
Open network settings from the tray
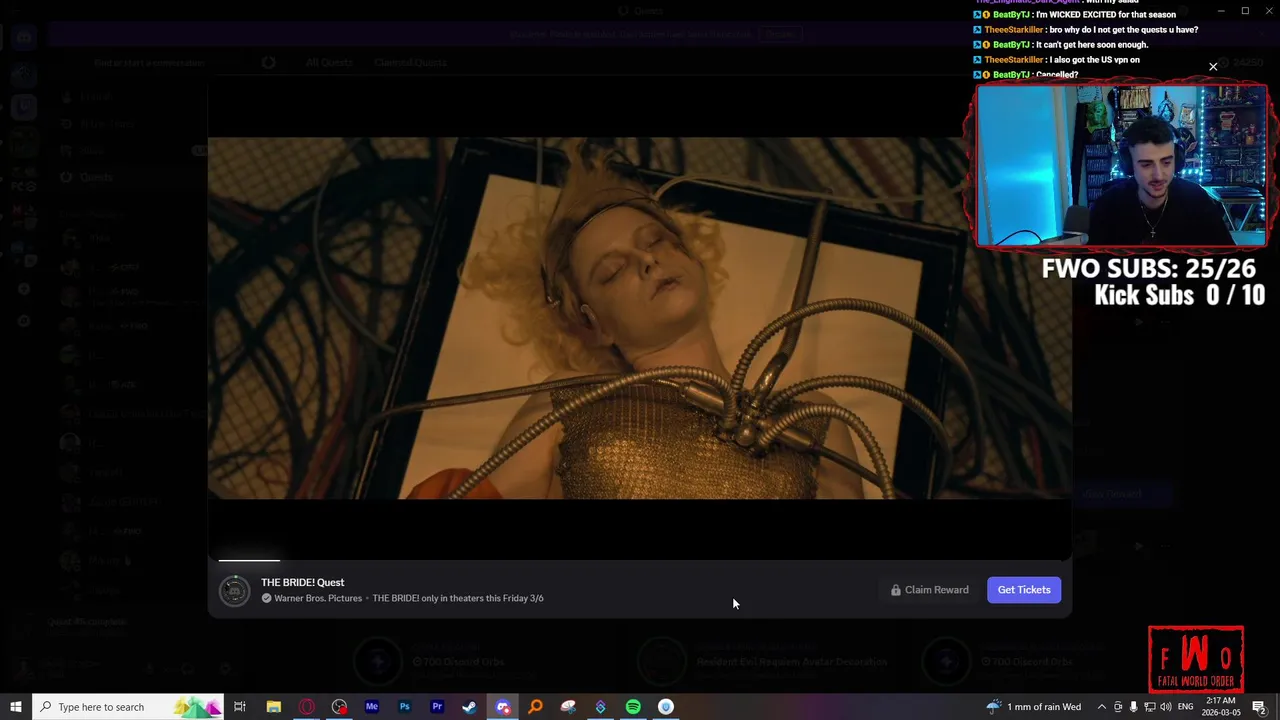[1148, 707]
